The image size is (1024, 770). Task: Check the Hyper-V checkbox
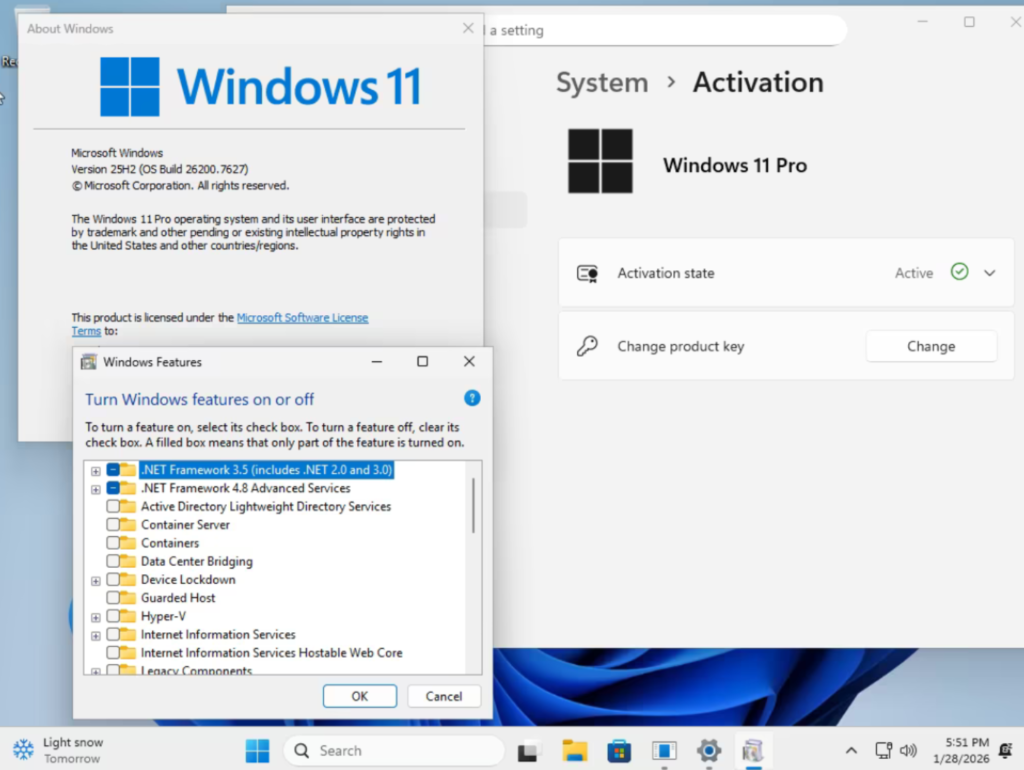[113, 616]
